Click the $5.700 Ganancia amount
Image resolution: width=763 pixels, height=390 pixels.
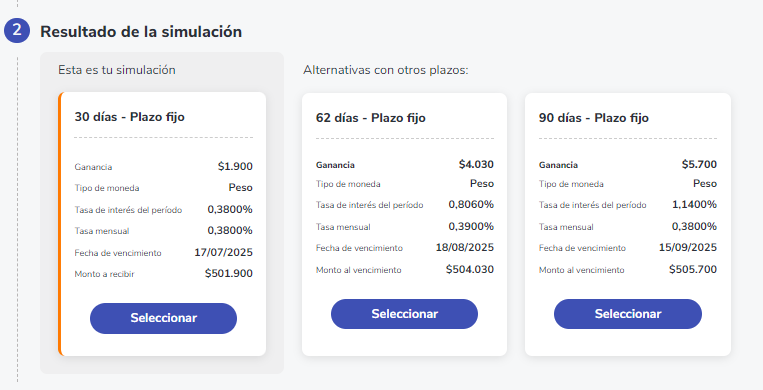699,165
